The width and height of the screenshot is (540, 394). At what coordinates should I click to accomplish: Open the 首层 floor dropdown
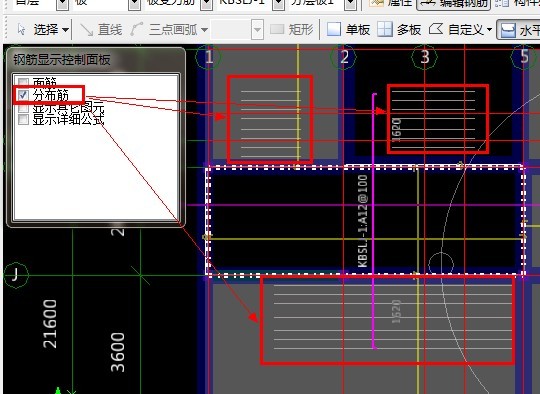pos(62,4)
